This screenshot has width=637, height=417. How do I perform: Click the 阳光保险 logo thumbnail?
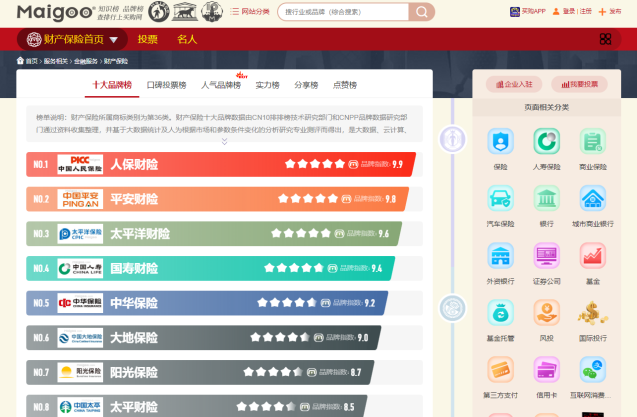pos(80,372)
